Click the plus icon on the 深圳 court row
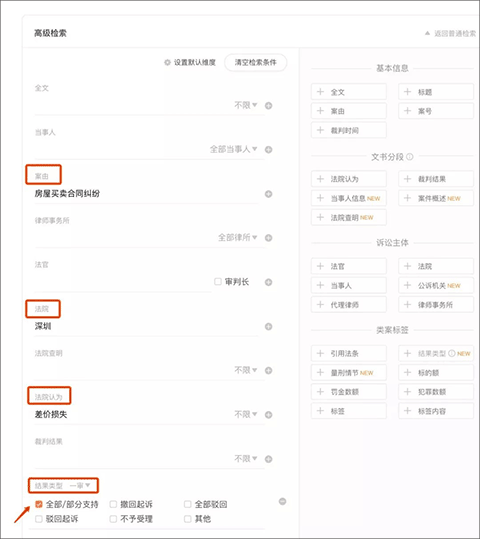 pos(269,327)
